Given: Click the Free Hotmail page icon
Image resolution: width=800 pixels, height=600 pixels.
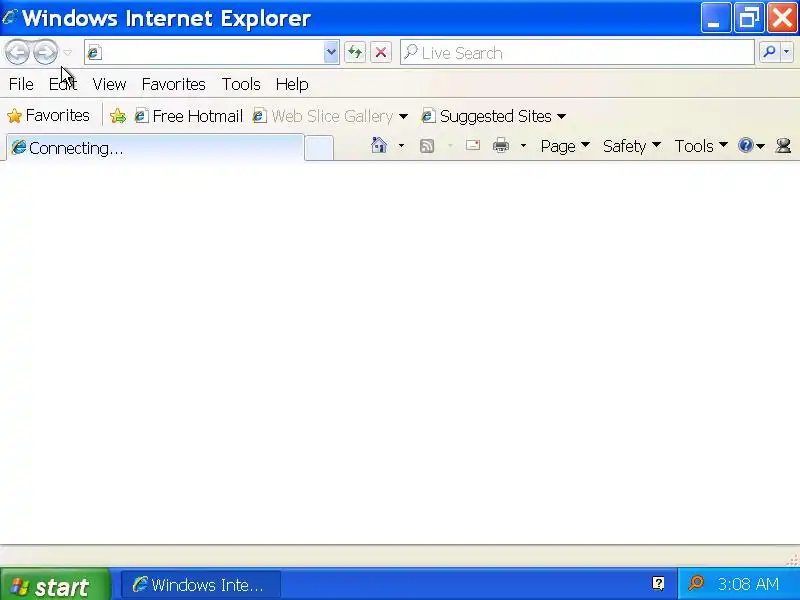Looking at the screenshot, I should pos(141,116).
